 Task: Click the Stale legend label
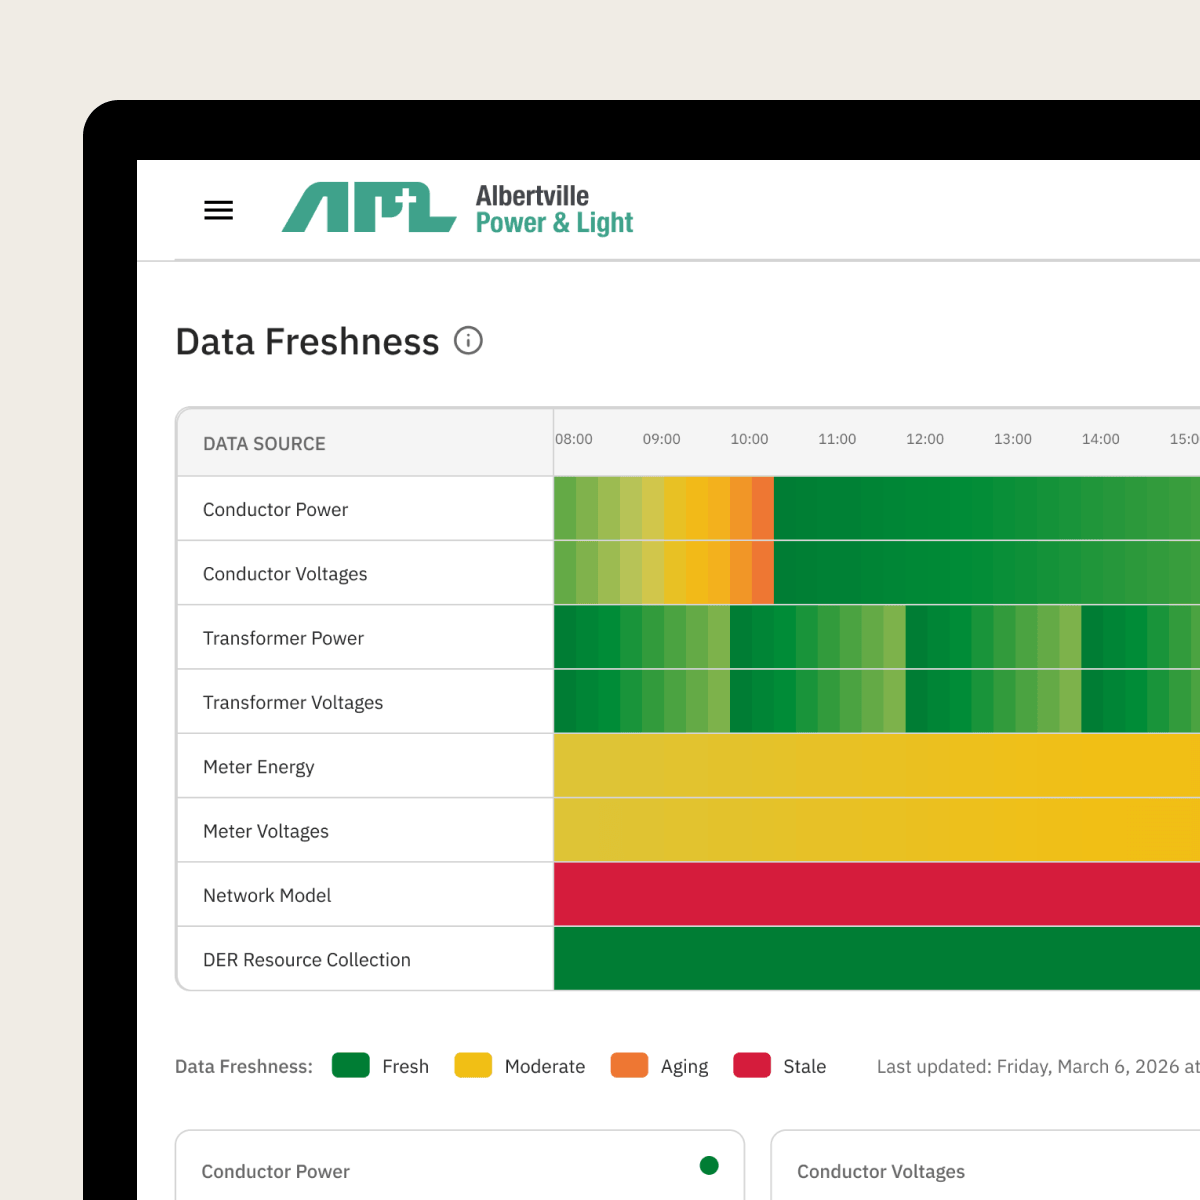tap(805, 1067)
